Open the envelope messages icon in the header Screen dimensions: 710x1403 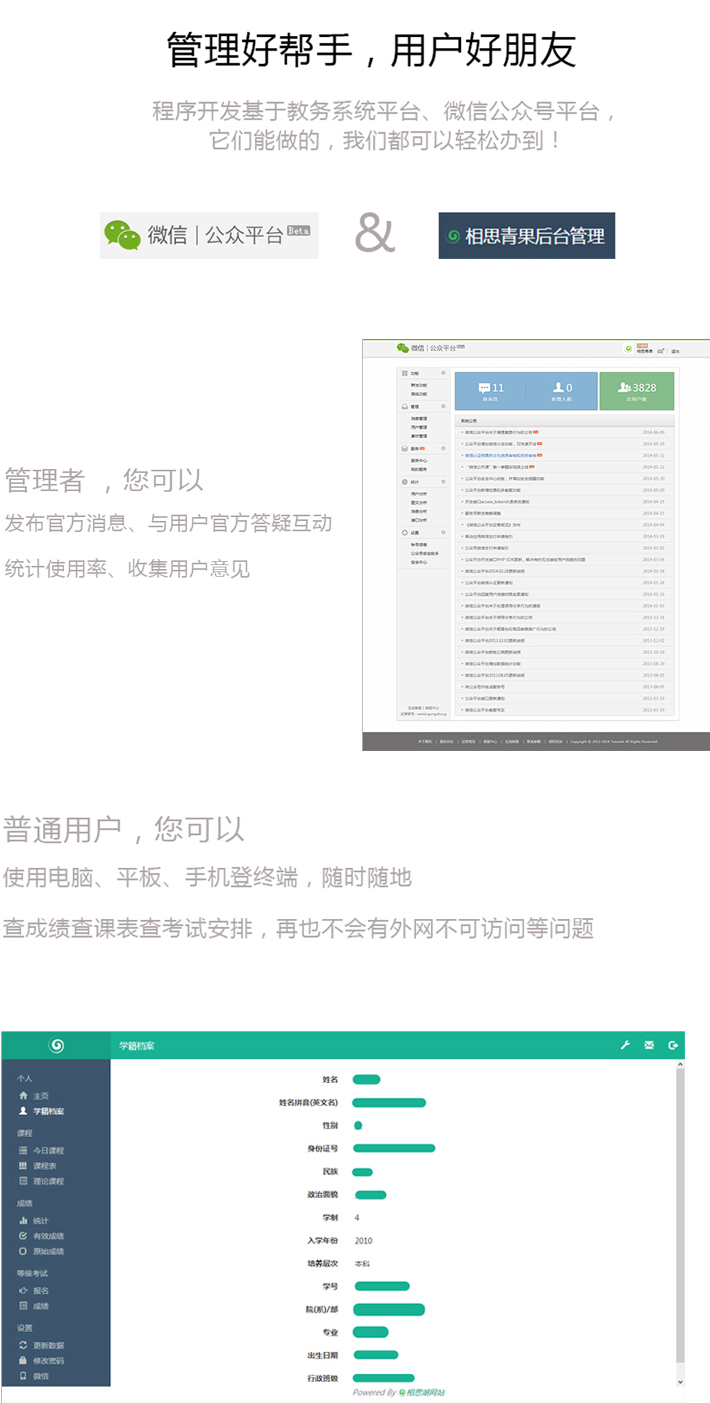point(649,1045)
